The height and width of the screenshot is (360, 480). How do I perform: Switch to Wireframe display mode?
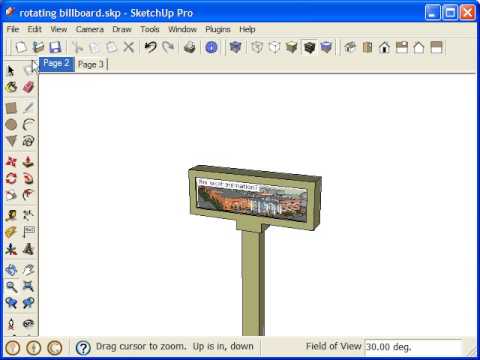tap(257, 47)
